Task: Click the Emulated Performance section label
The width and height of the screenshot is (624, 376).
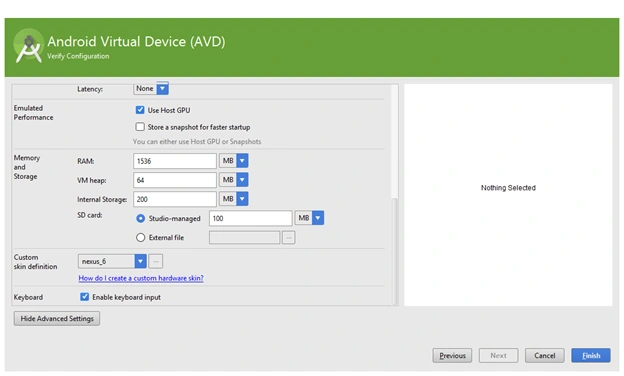Action: tap(33, 113)
